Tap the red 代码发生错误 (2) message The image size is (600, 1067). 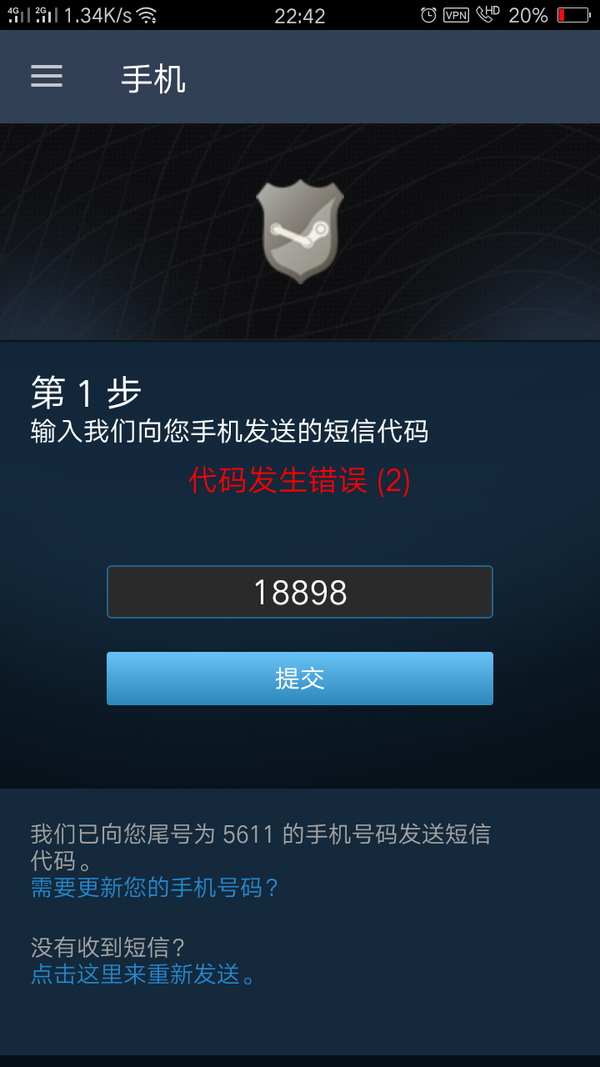(x=300, y=481)
